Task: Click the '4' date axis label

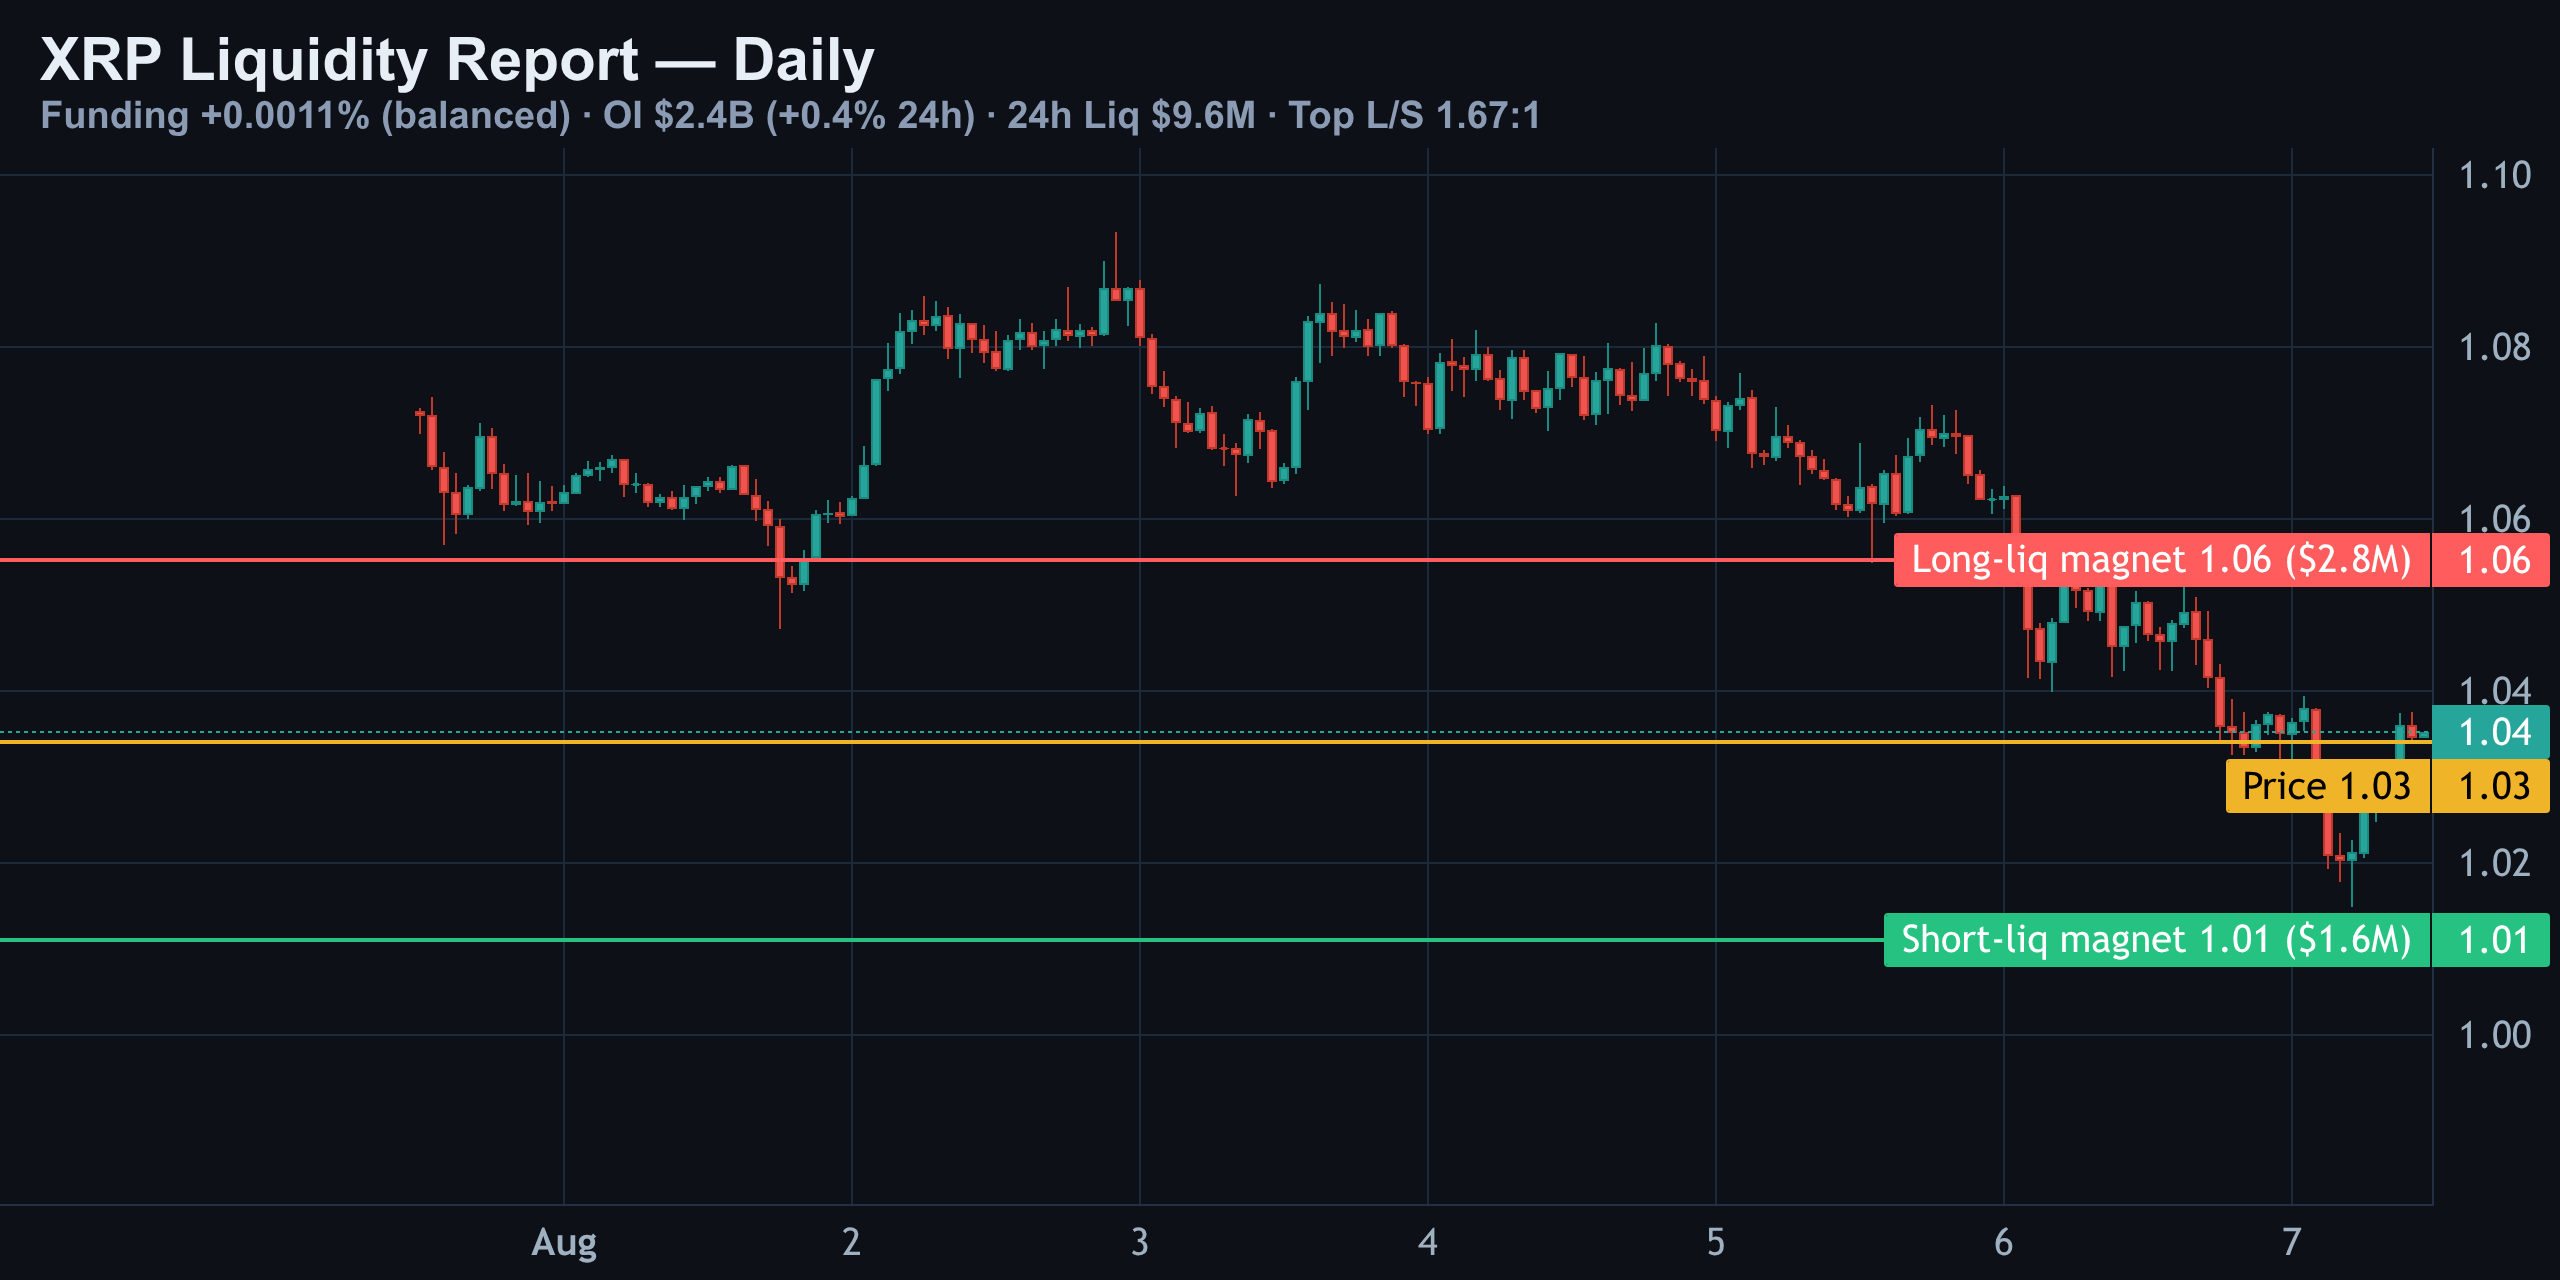Action: (x=1428, y=1243)
